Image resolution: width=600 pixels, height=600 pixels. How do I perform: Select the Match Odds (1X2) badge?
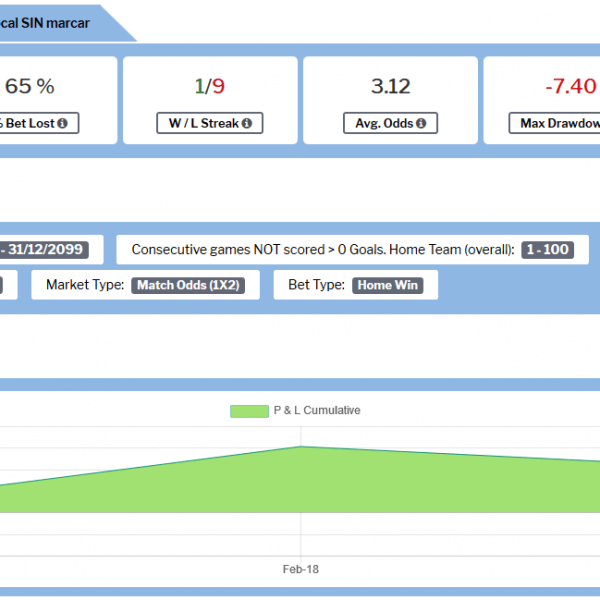188,285
